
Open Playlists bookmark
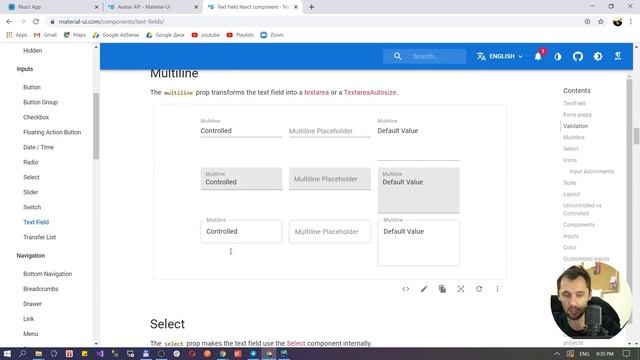240,35
